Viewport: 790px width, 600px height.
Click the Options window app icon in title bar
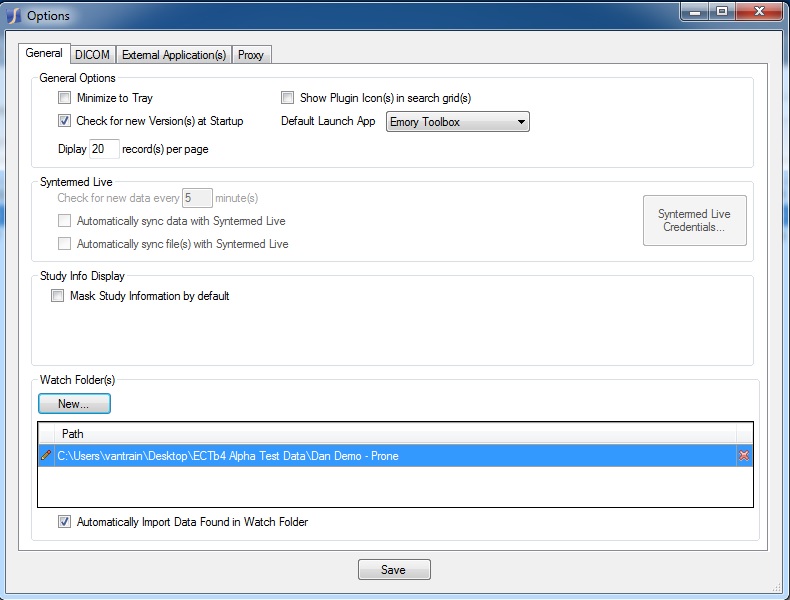click(14, 16)
